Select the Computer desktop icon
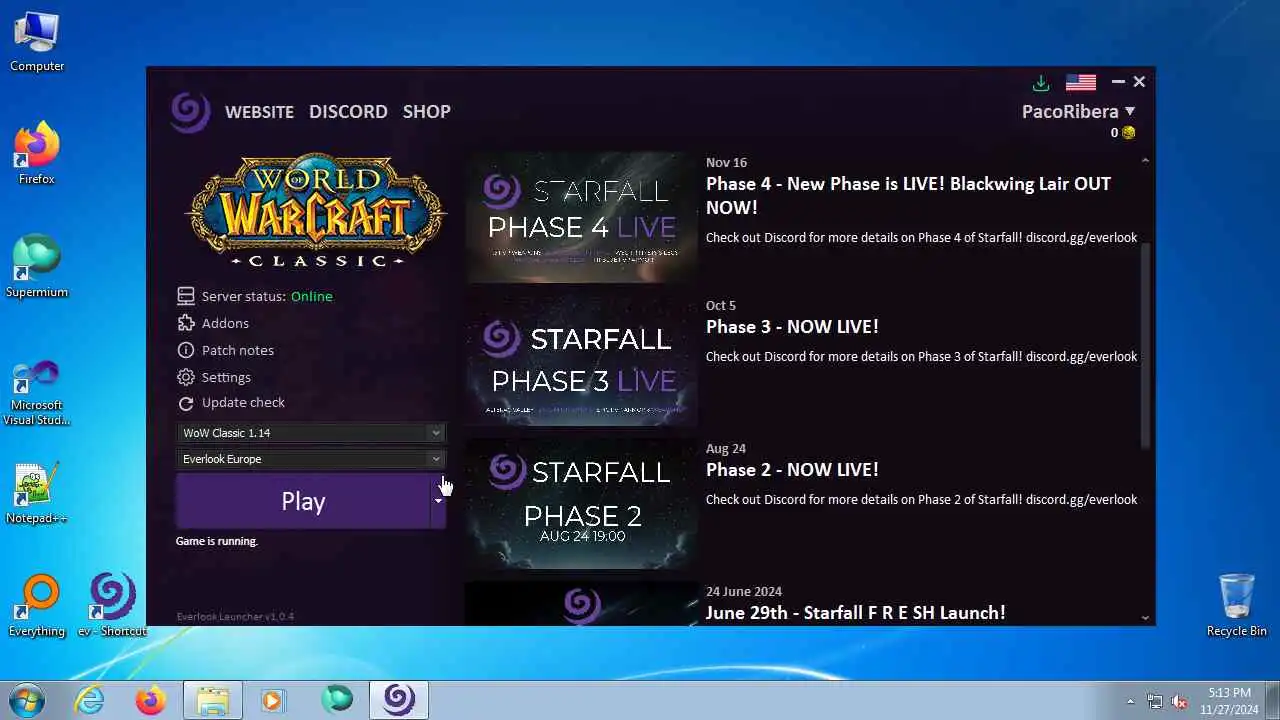The image size is (1280, 720). point(37,41)
